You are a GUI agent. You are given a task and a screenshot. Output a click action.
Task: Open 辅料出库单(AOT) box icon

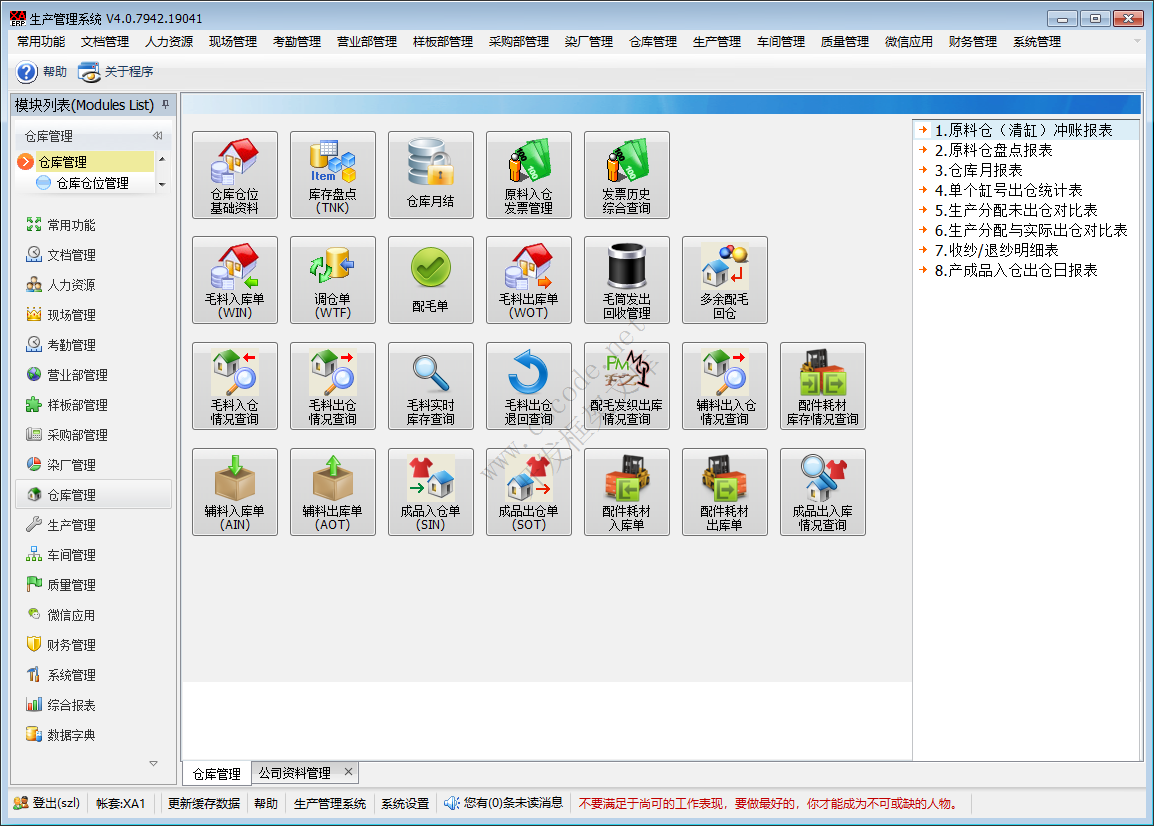(333, 493)
